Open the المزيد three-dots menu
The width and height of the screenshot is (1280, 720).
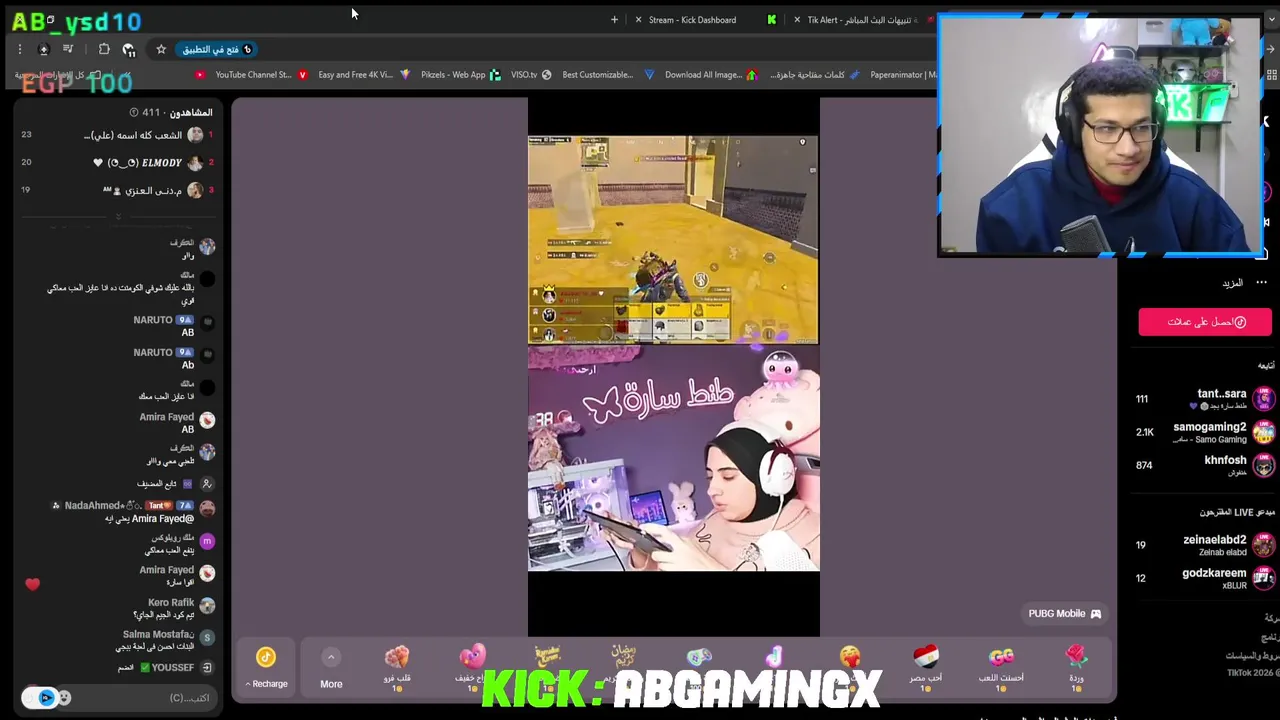click(1261, 283)
